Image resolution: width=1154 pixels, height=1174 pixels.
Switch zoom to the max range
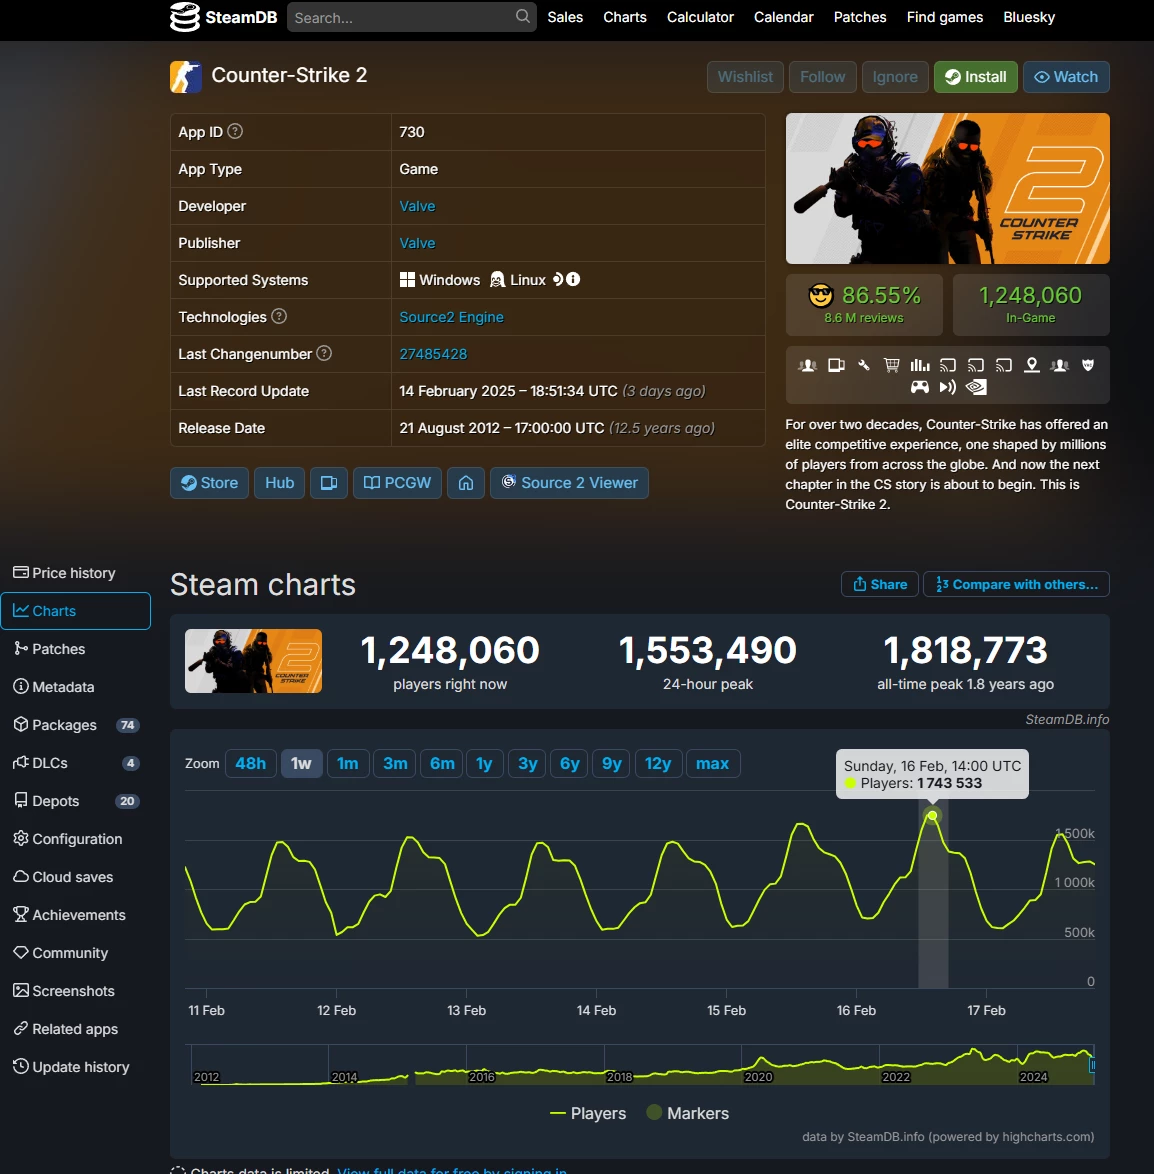[713, 763]
